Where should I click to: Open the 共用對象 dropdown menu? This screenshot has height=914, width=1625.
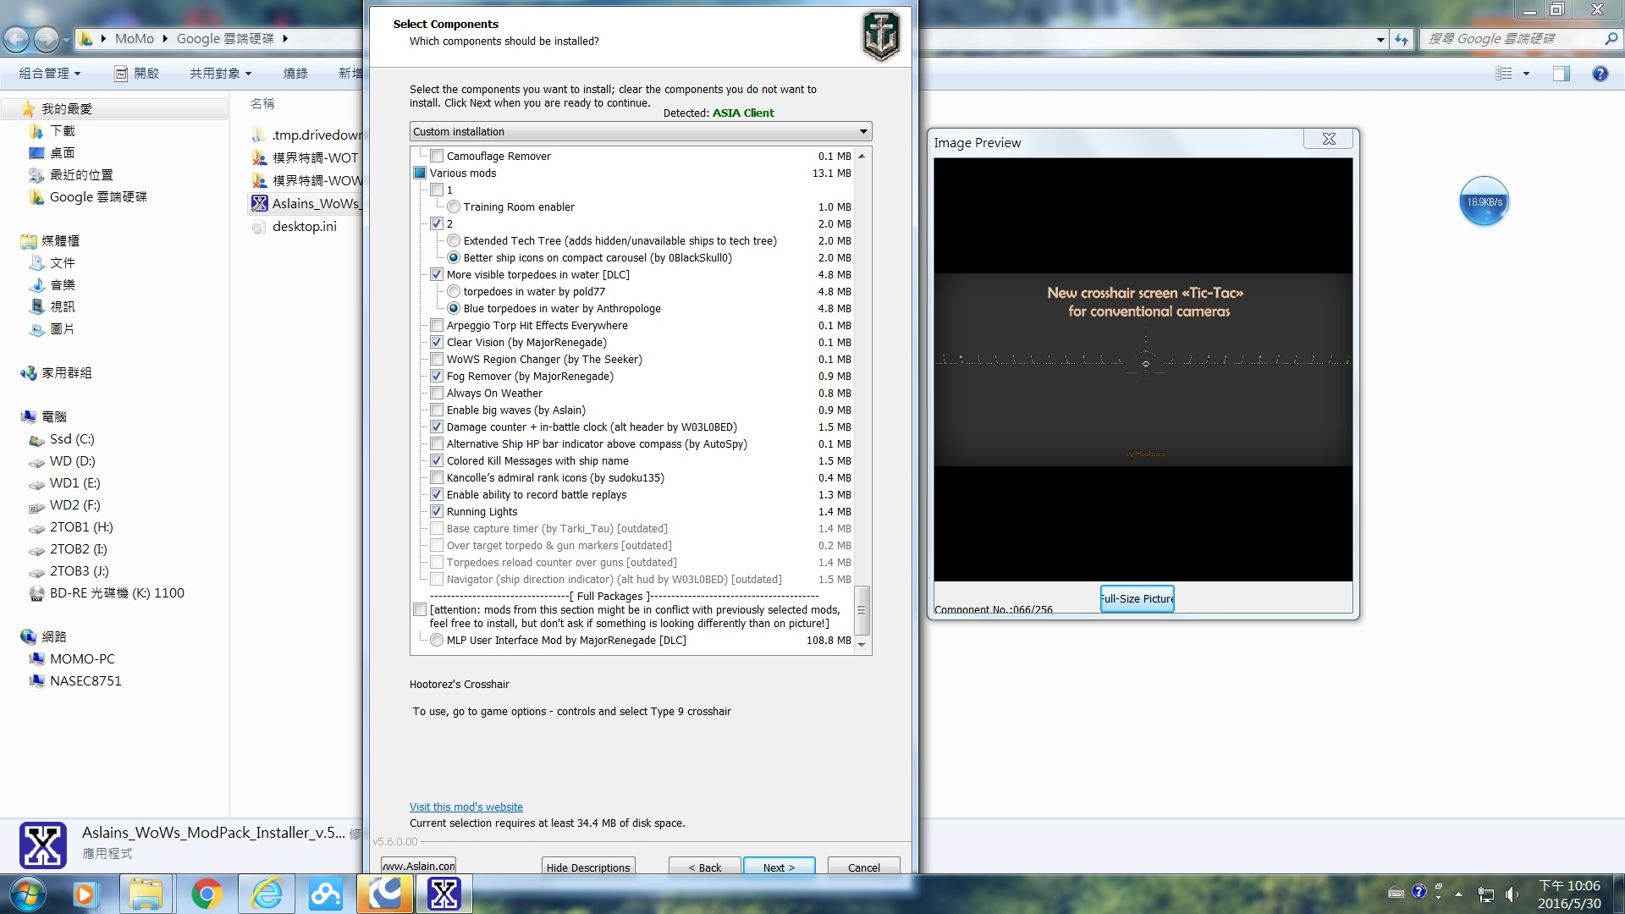point(221,73)
